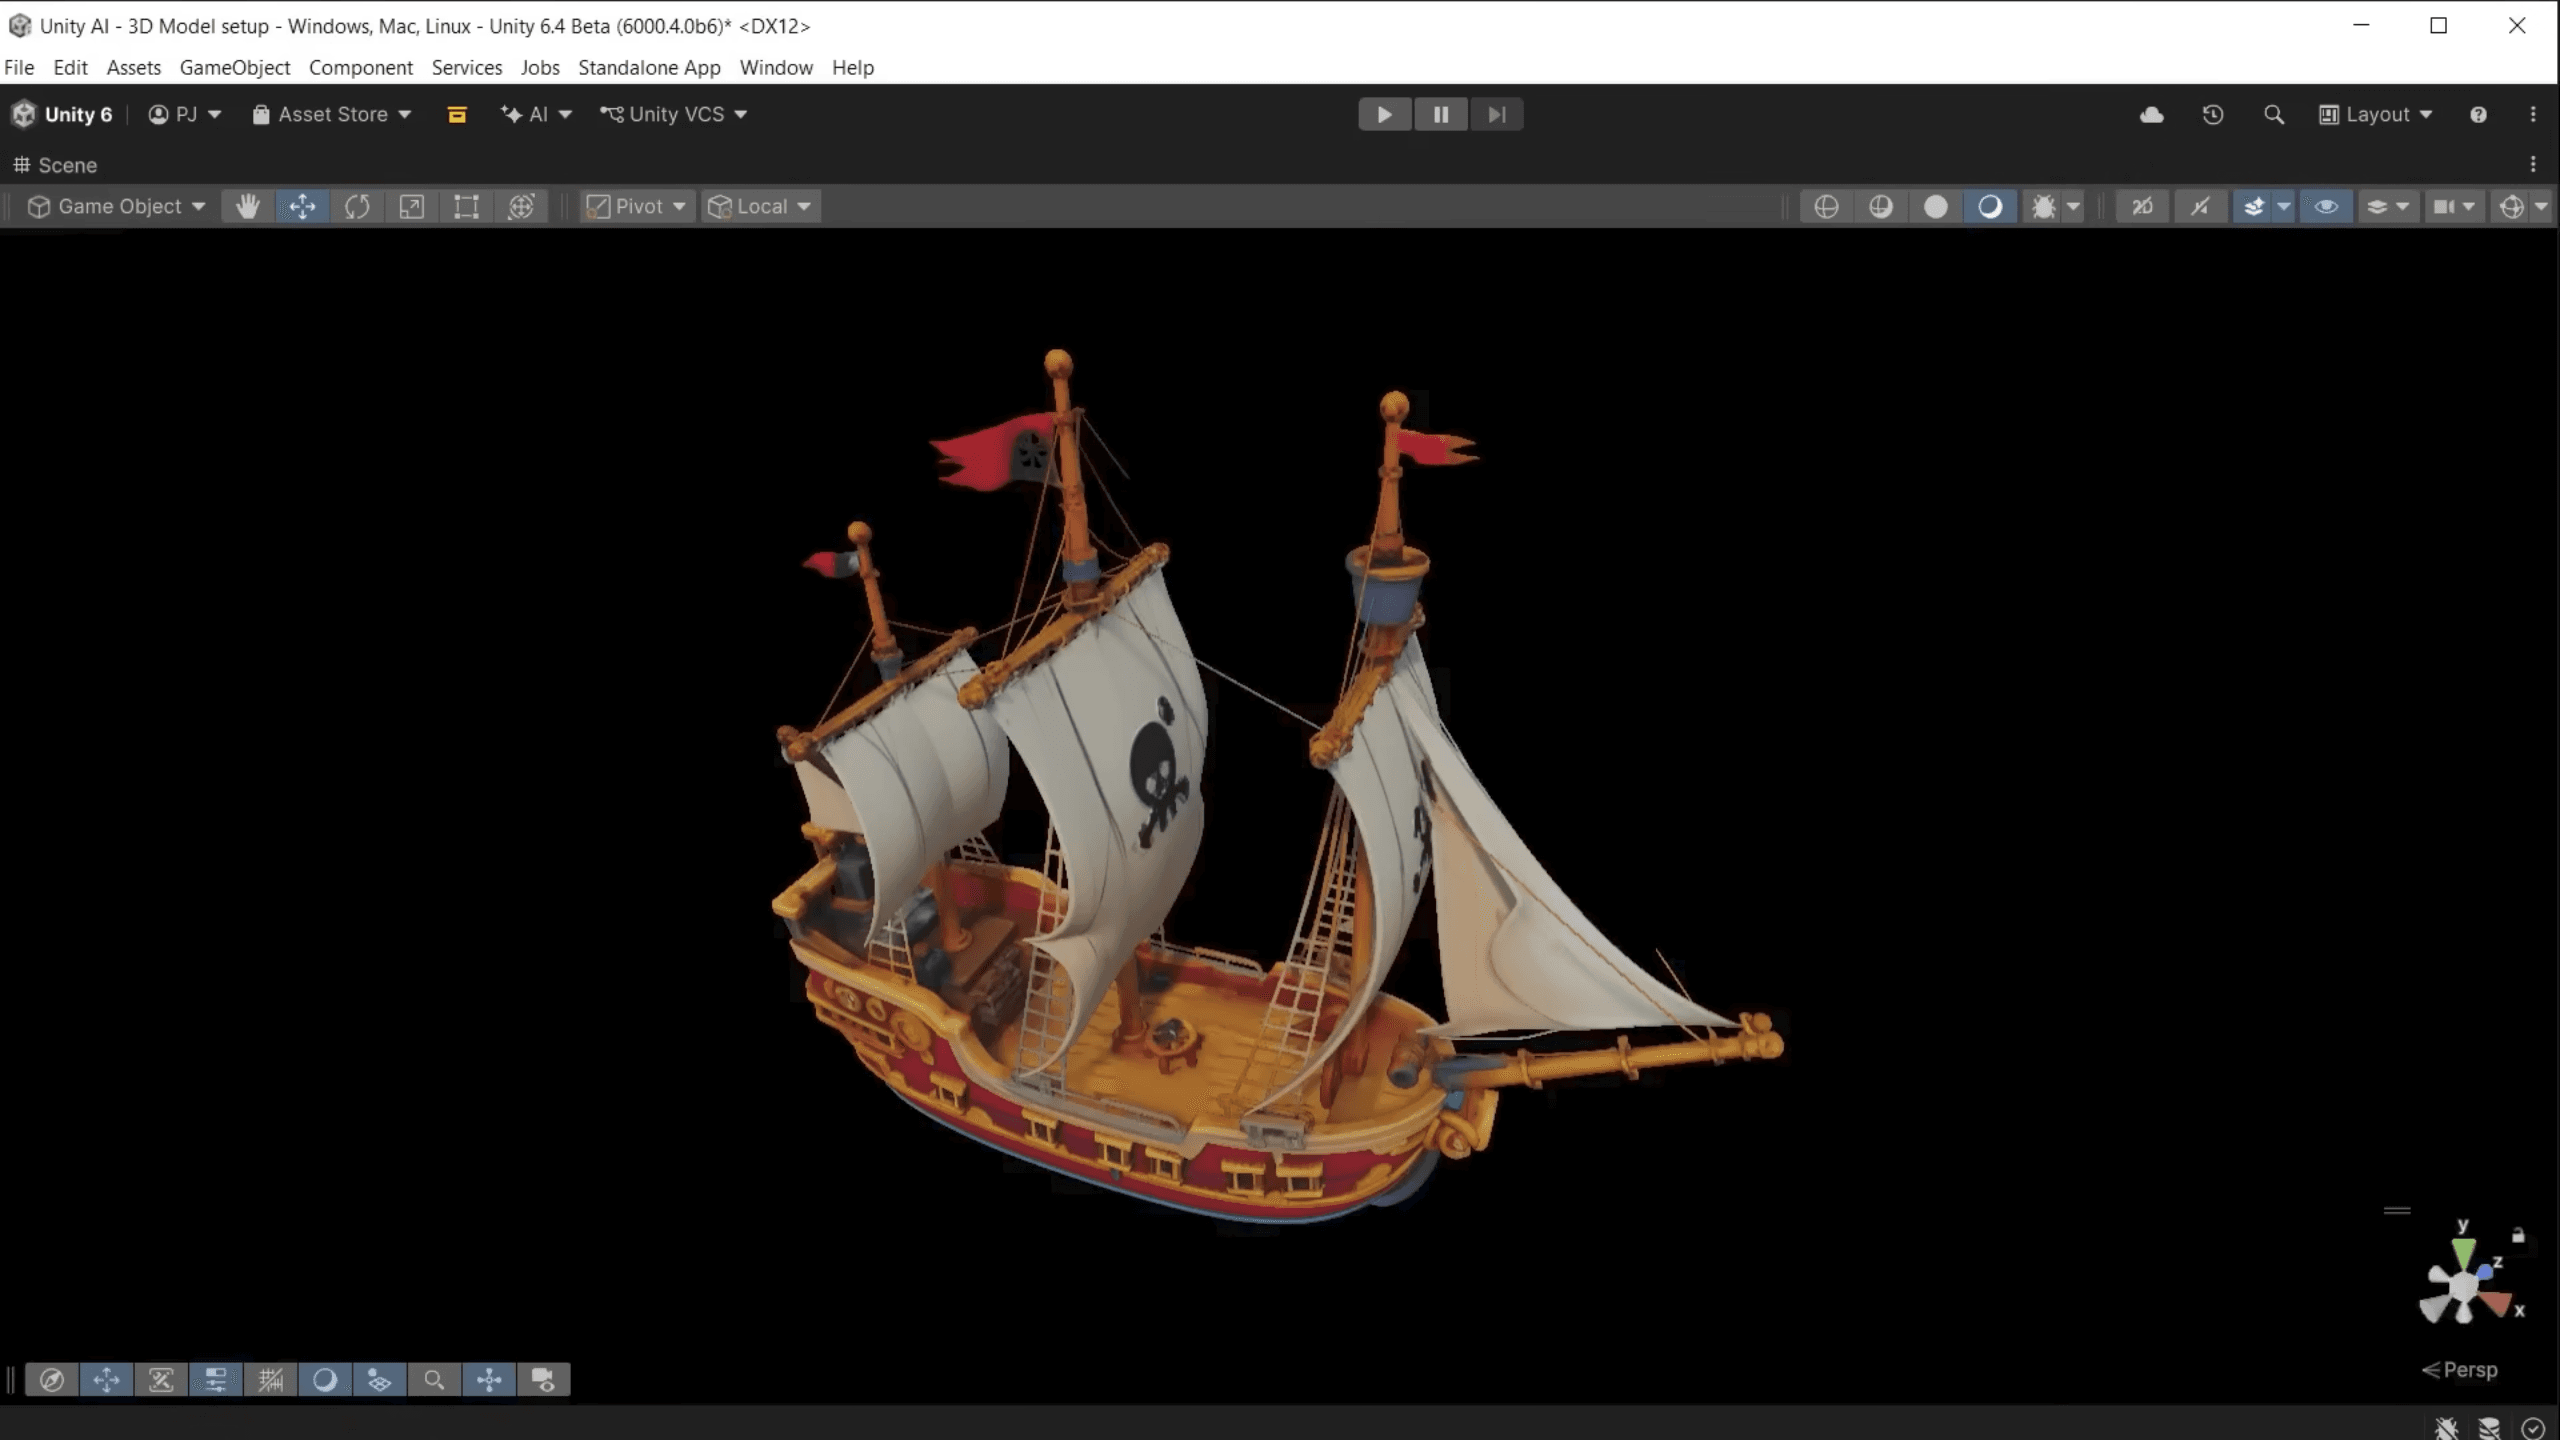Screen dimensions: 2560x1440
Task: Open the Component menu
Action: click(361, 67)
